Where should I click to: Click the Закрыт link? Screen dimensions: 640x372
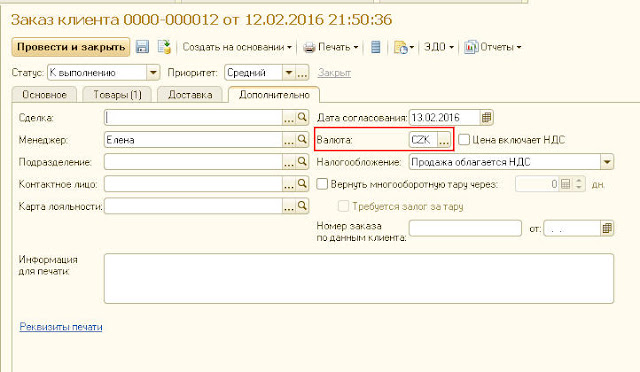pyautogui.click(x=334, y=73)
